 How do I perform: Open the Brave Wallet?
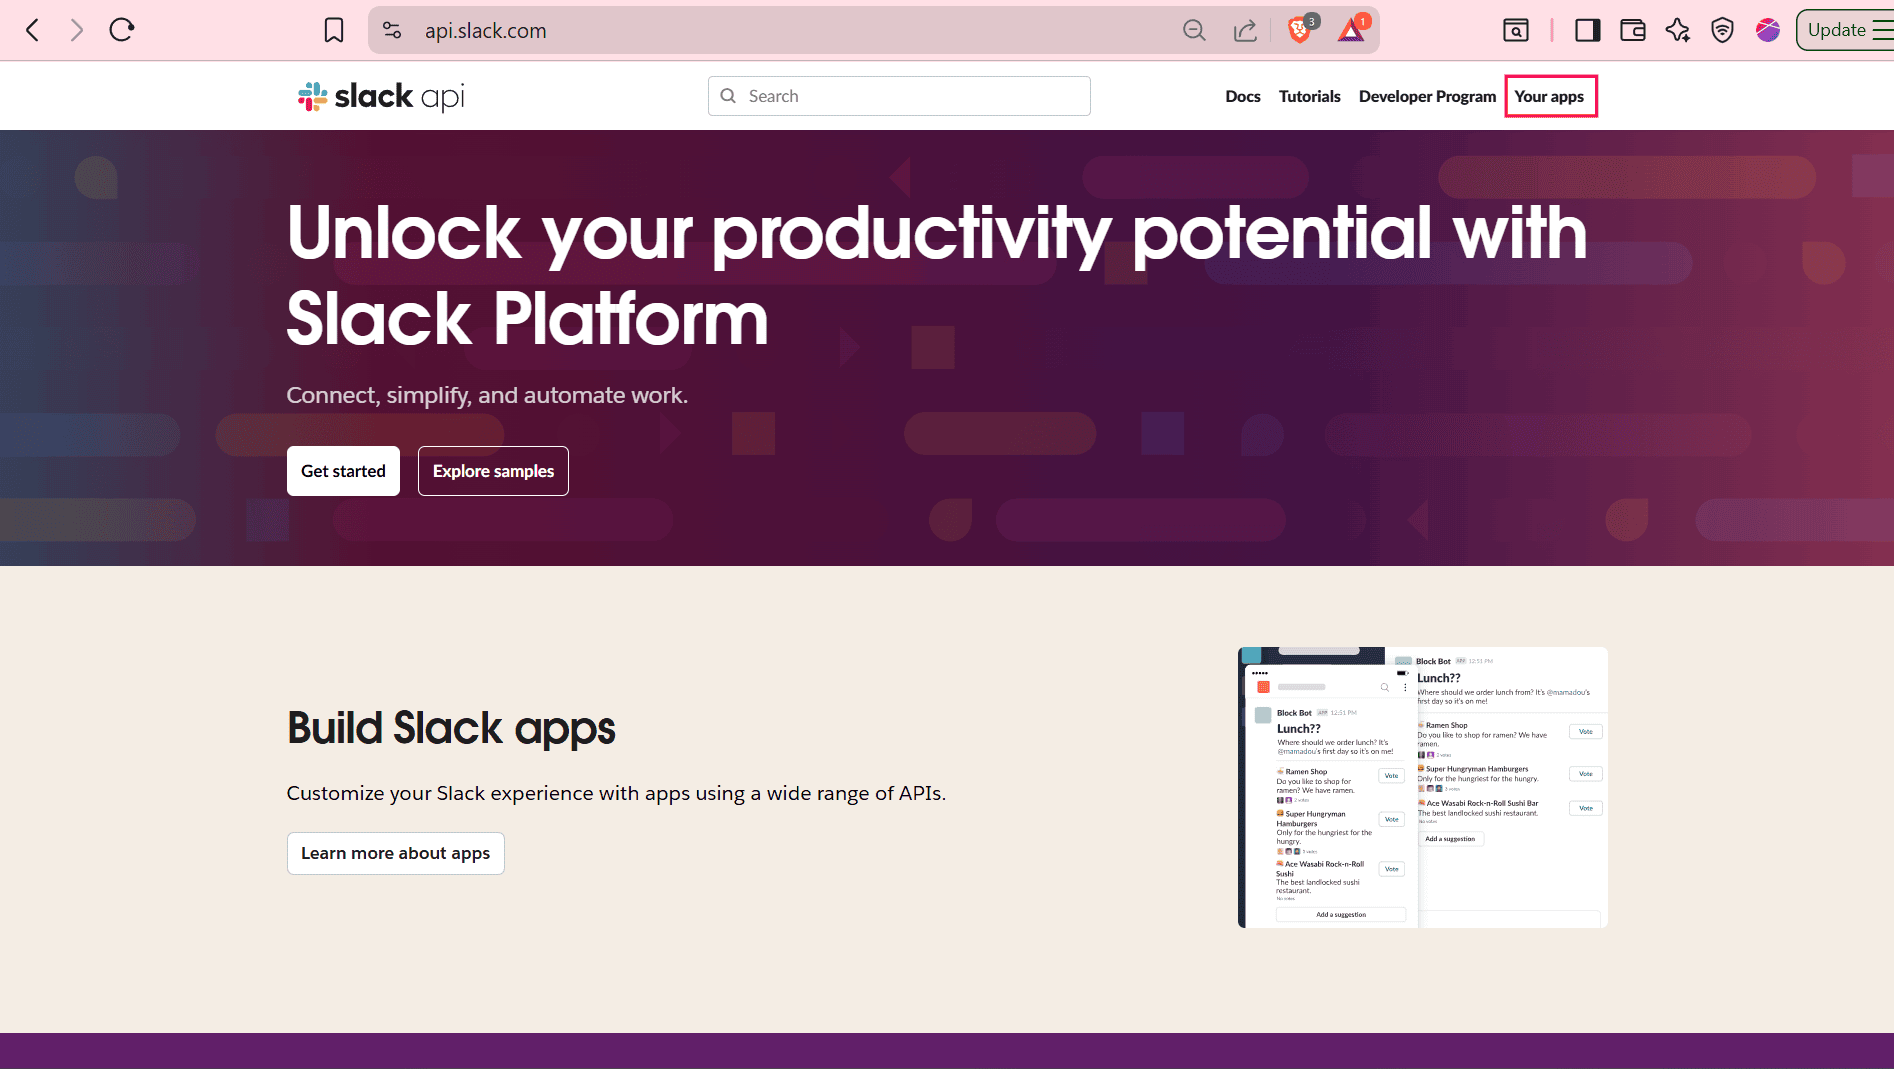pyautogui.click(x=1633, y=30)
